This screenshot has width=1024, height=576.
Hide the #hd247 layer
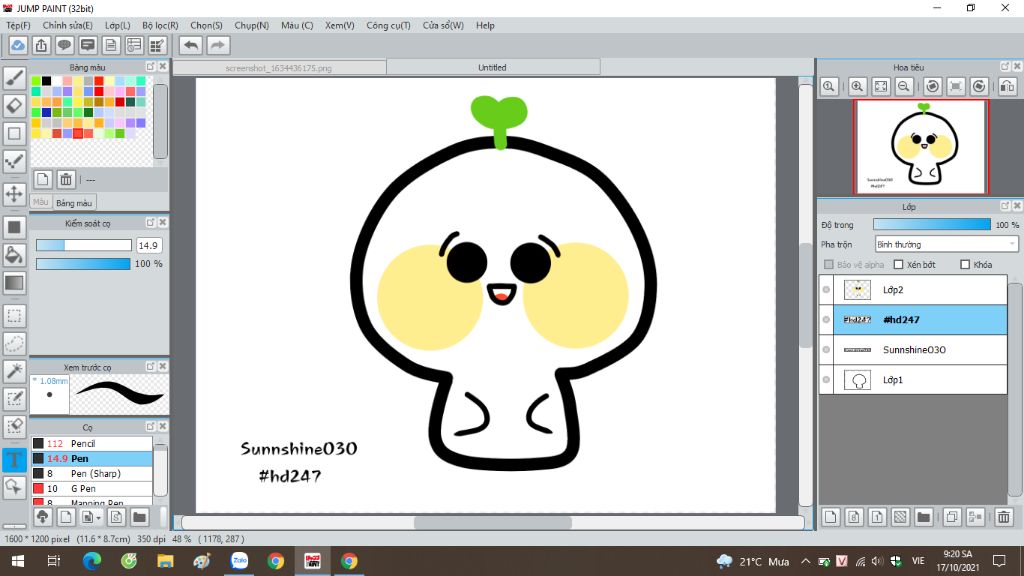tap(826, 319)
